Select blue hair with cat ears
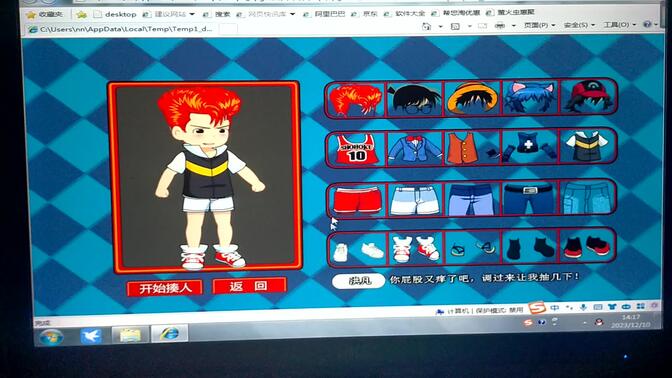The width and height of the screenshot is (672, 378). point(530,98)
